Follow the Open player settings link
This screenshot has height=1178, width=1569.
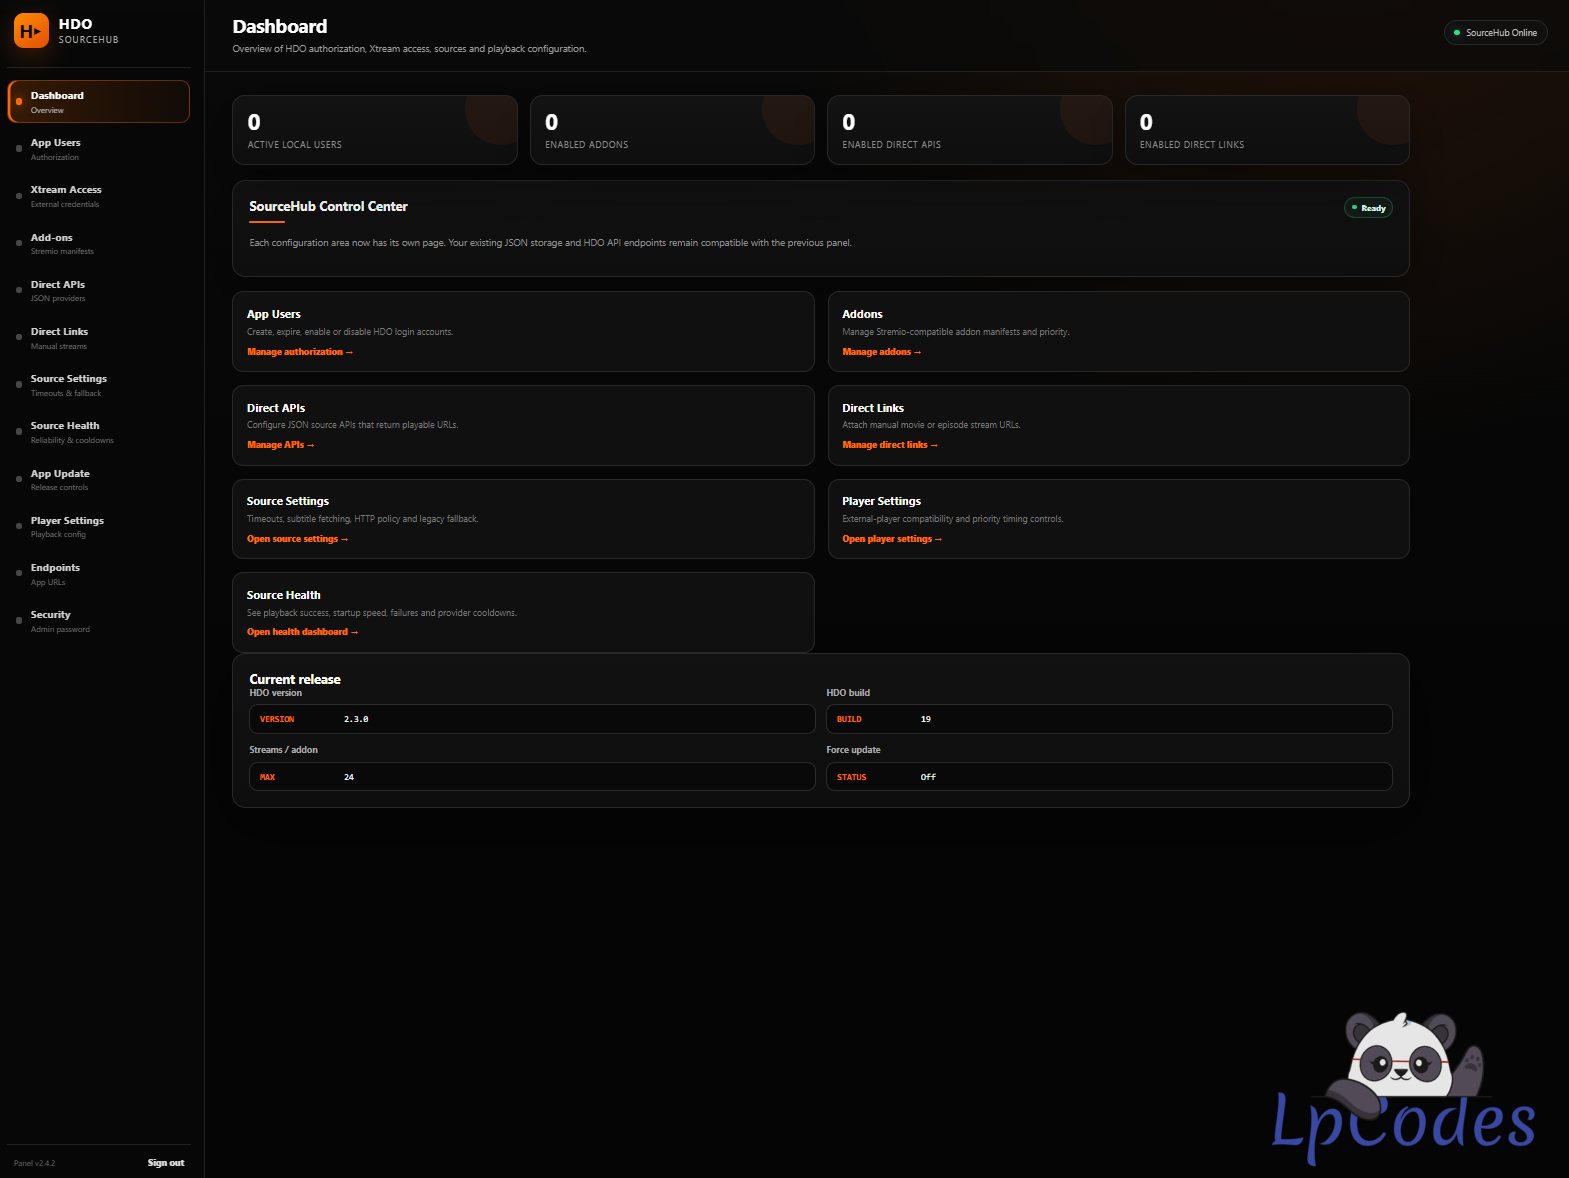892,539
